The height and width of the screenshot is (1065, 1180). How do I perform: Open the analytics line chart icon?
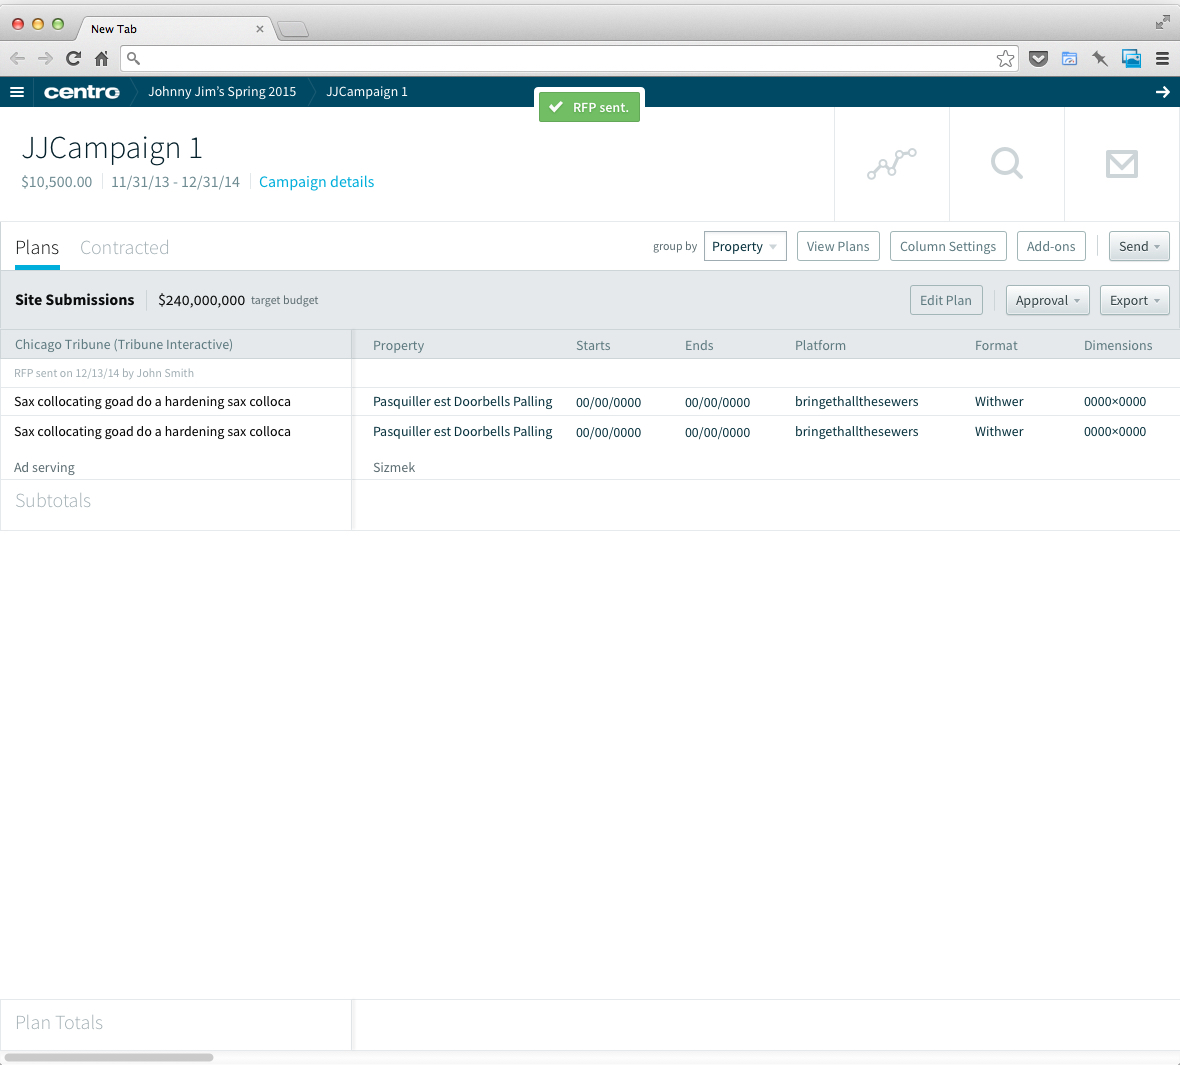(892, 163)
